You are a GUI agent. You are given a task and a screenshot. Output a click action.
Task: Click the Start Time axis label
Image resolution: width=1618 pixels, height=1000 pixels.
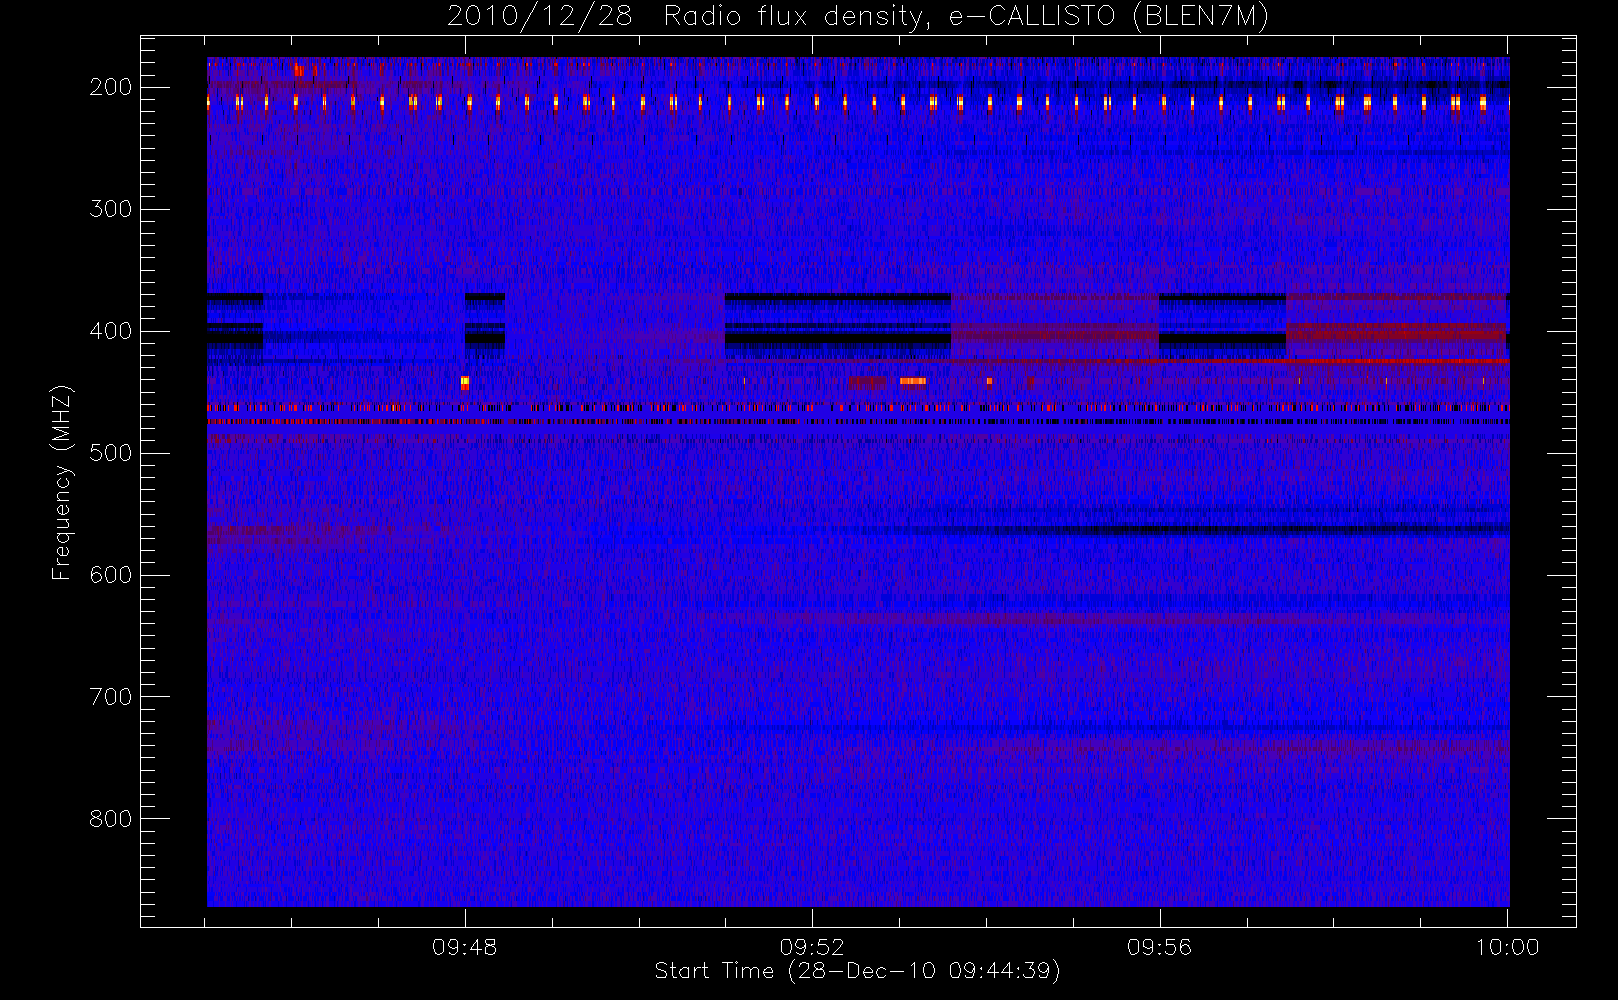point(857,971)
